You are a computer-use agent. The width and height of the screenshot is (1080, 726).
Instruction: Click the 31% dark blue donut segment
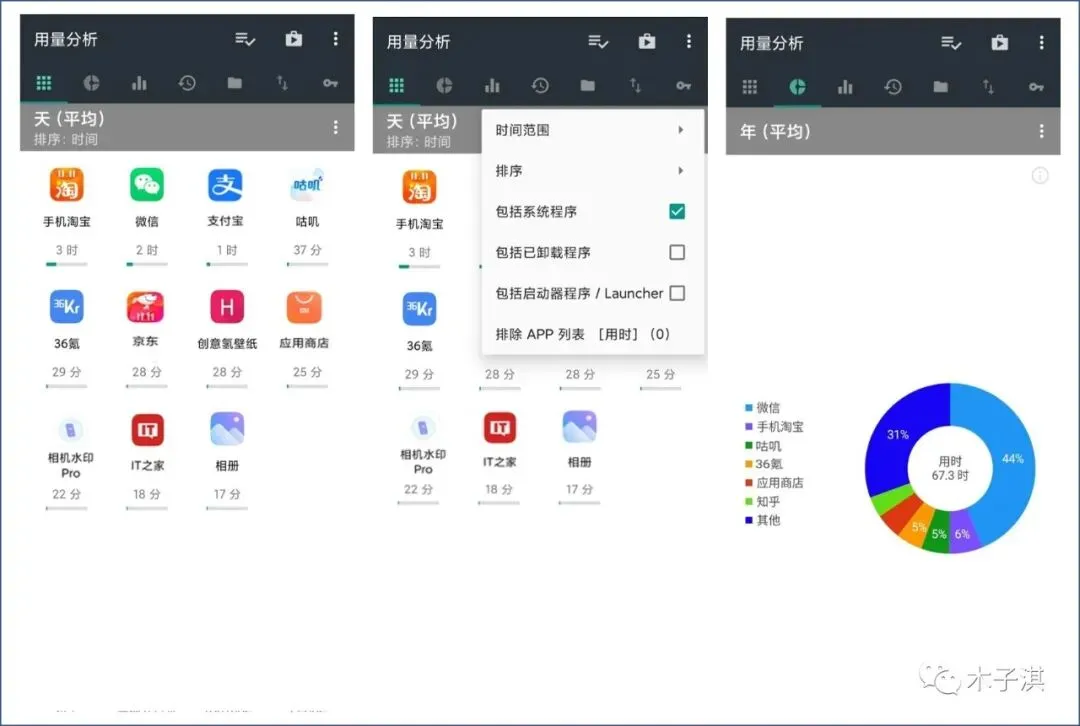tap(897, 435)
